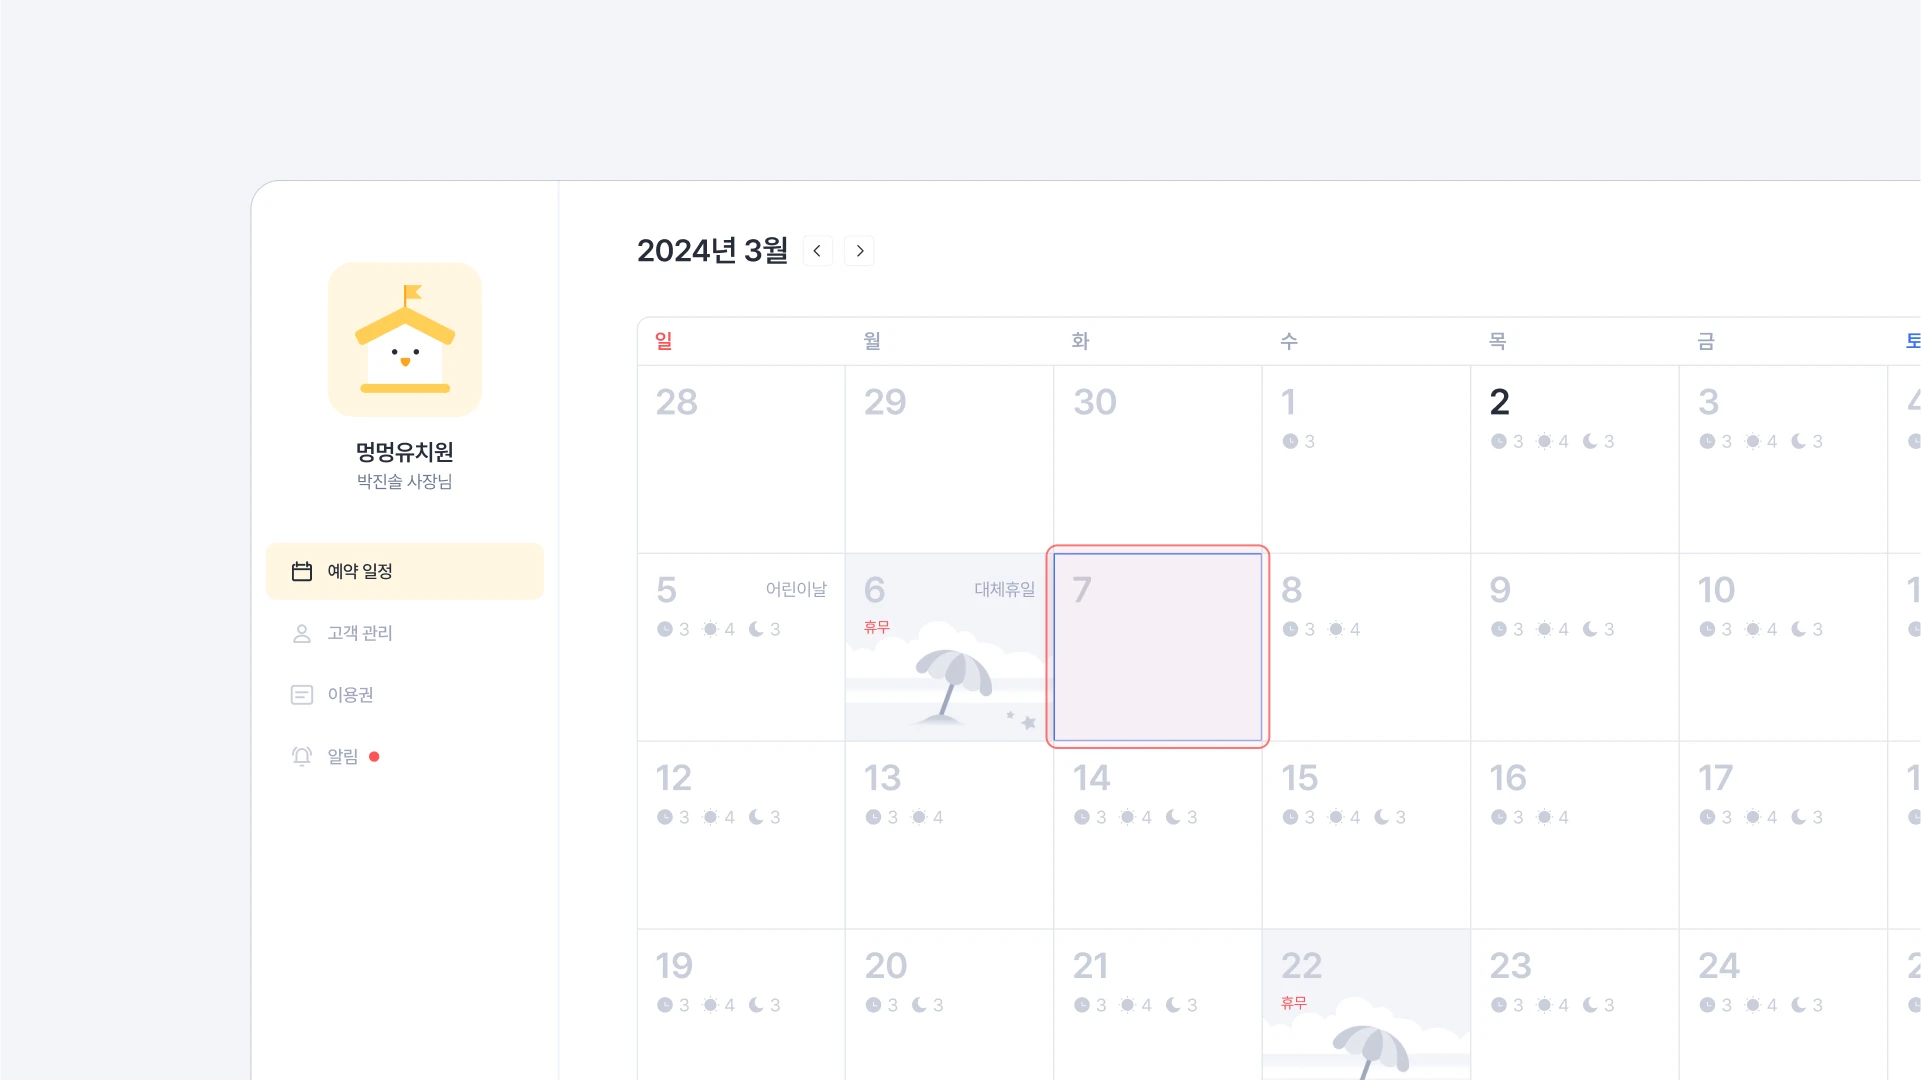Click the 어린이날 holiday label on day 5
Viewport: 1921px width, 1080px height.
point(796,589)
